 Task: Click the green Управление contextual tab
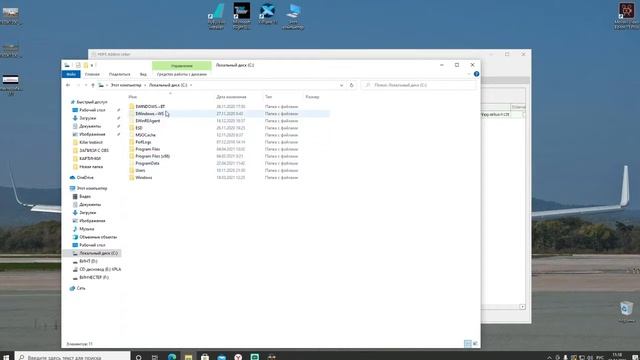tap(182, 65)
